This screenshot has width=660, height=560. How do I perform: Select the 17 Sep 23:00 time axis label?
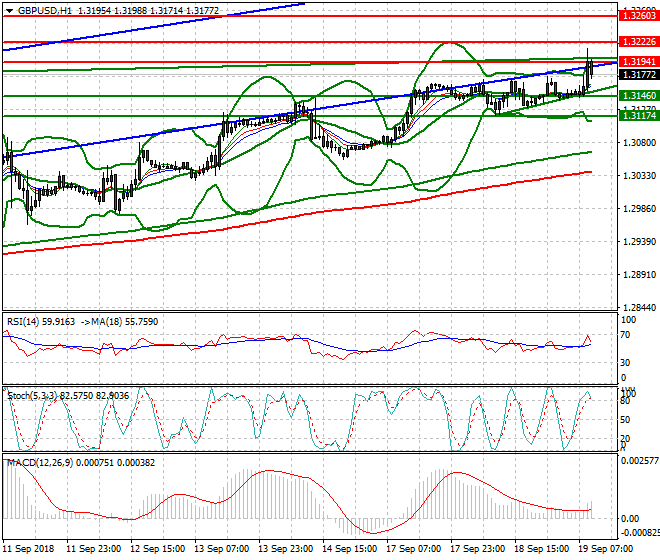click(x=477, y=549)
